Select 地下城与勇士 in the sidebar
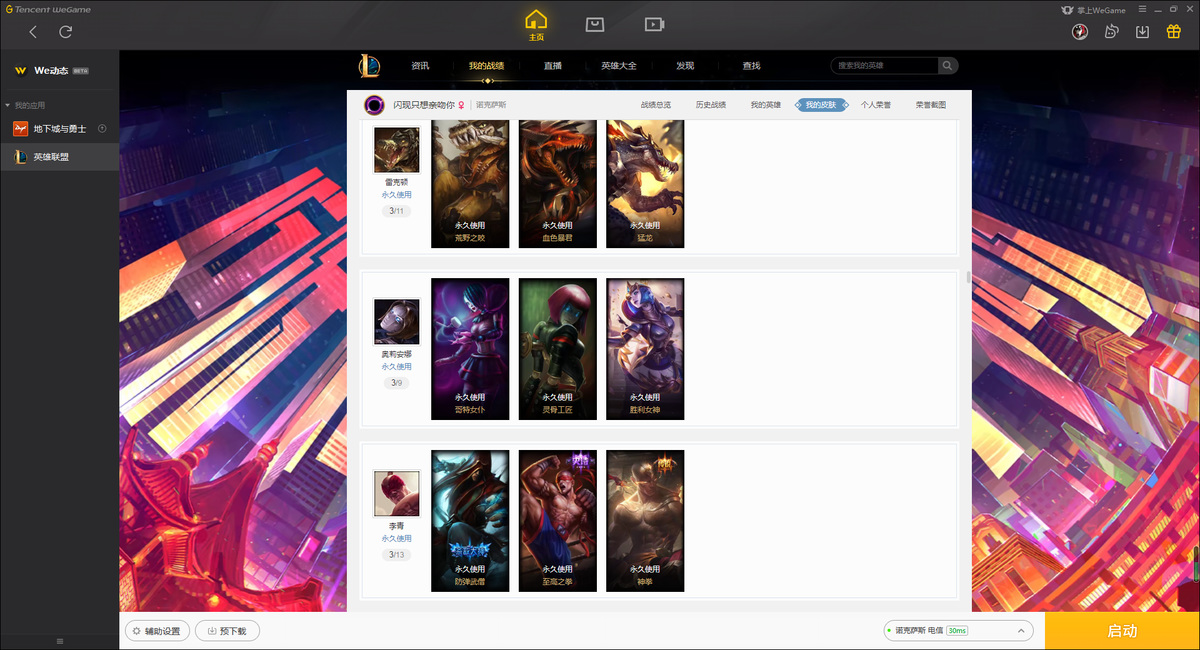The image size is (1200, 650). pyautogui.click(x=60, y=129)
